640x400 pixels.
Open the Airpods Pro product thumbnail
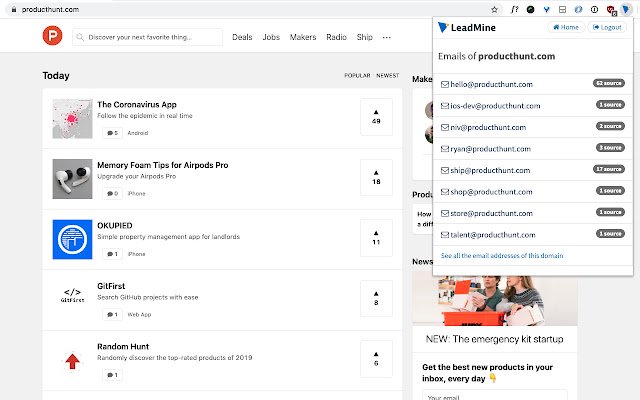click(72, 179)
